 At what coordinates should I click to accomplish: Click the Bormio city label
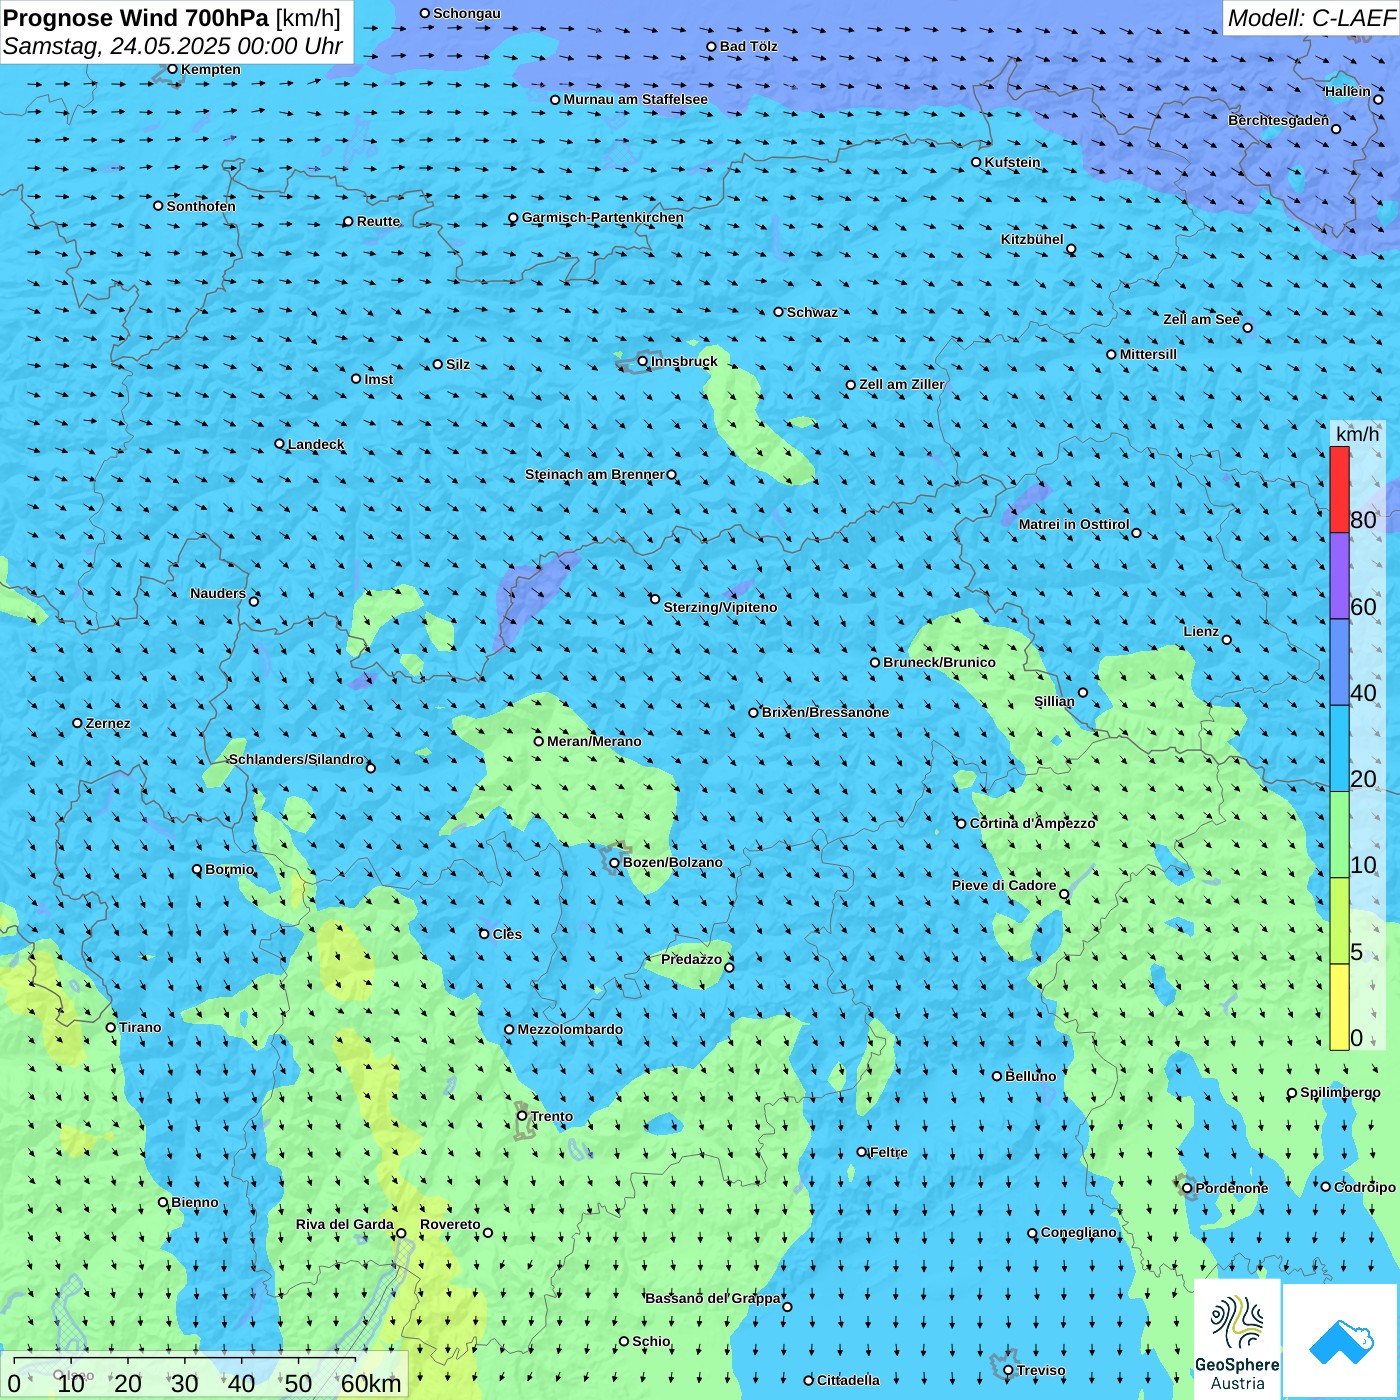tap(230, 869)
